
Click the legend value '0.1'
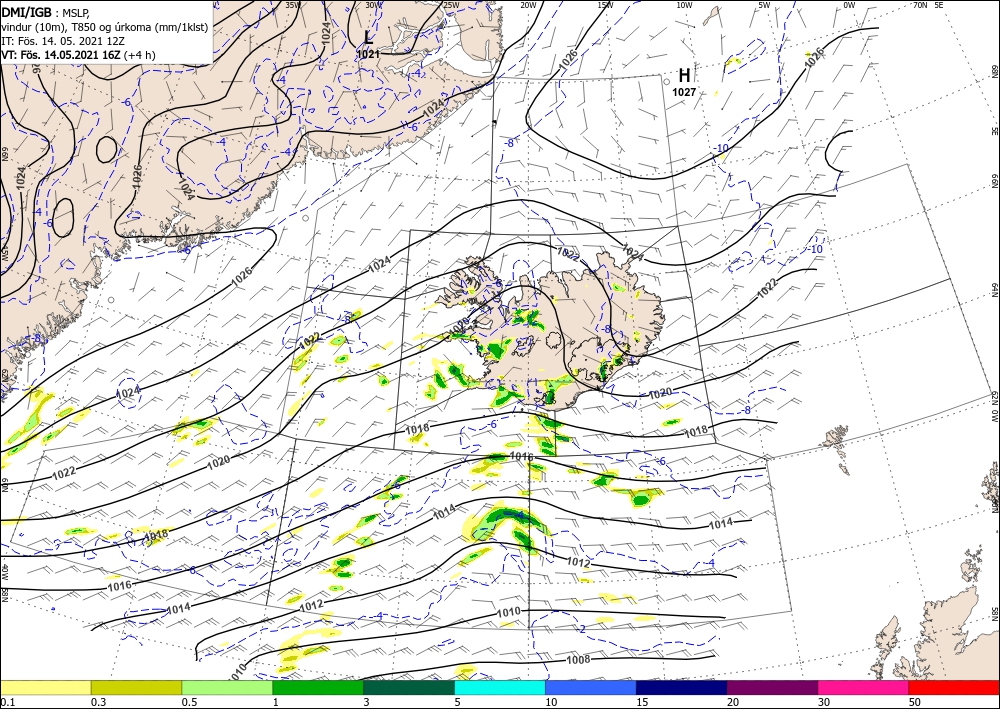point(7,702)
